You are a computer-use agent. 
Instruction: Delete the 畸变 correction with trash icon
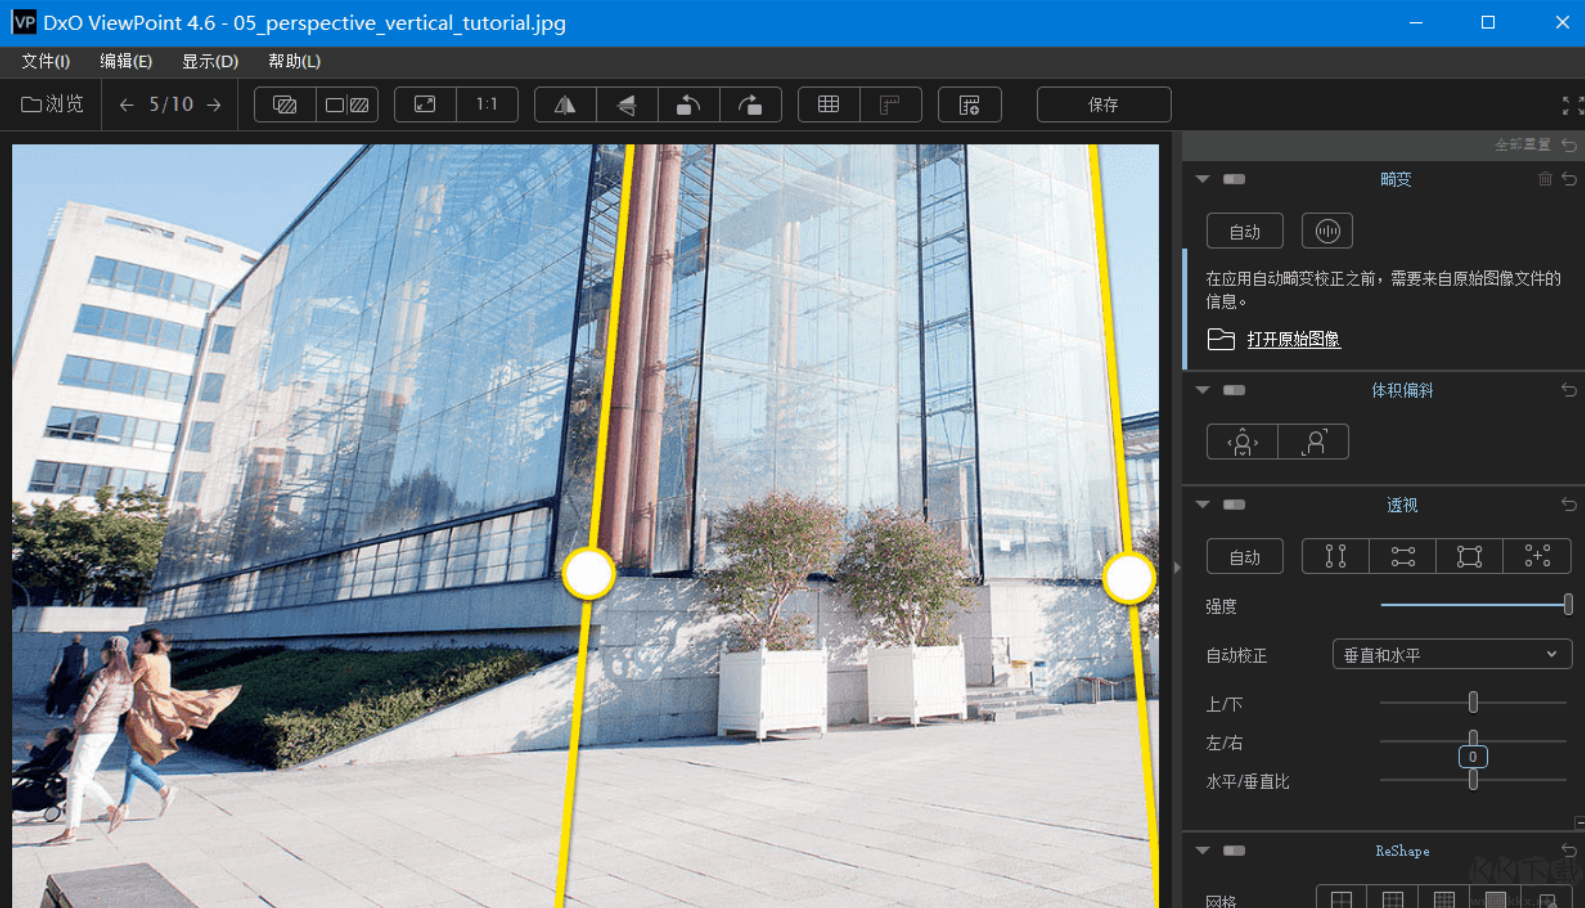(1545, 179)
